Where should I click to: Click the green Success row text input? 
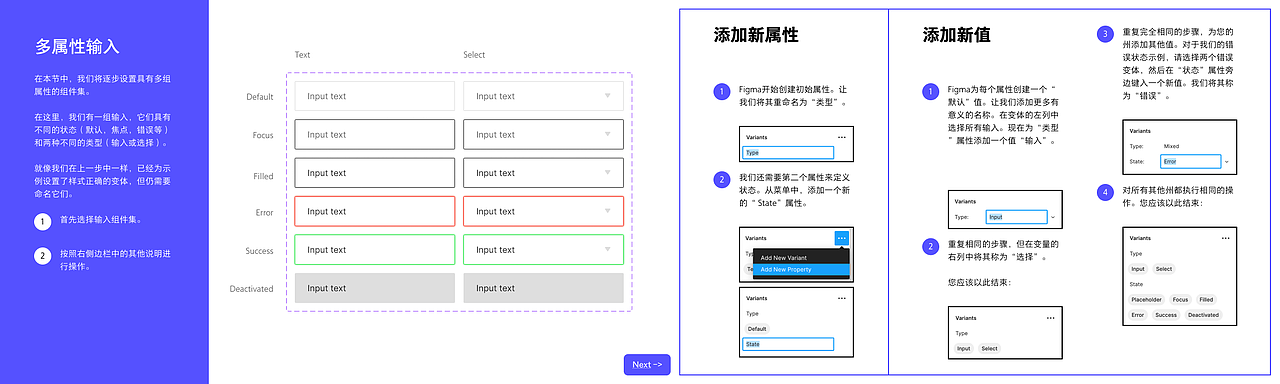[375, 250]
